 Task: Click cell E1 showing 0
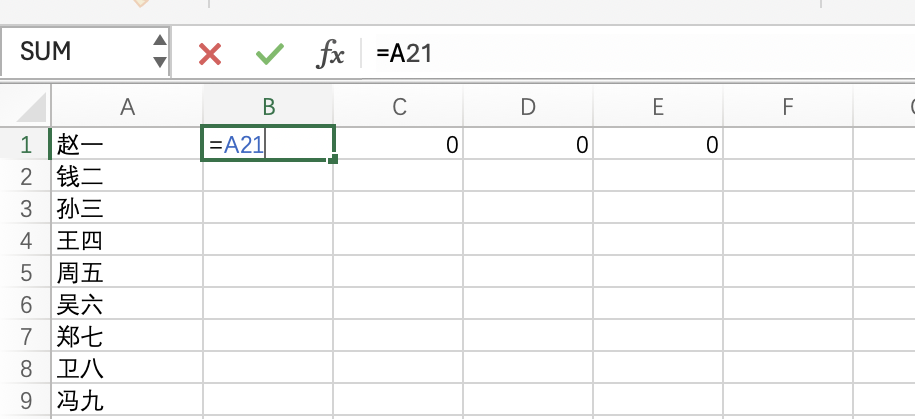(658, 145)
